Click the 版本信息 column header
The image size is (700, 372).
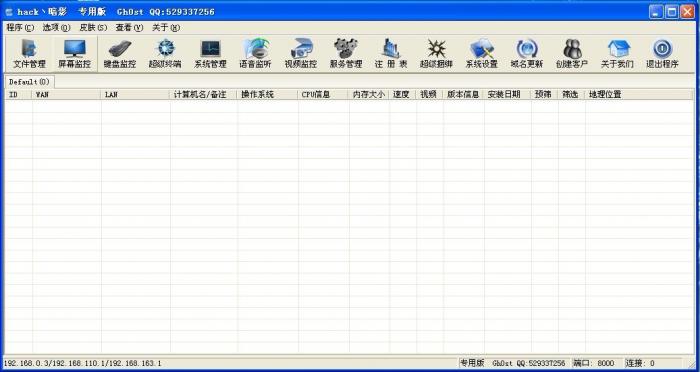coord(464,95)
